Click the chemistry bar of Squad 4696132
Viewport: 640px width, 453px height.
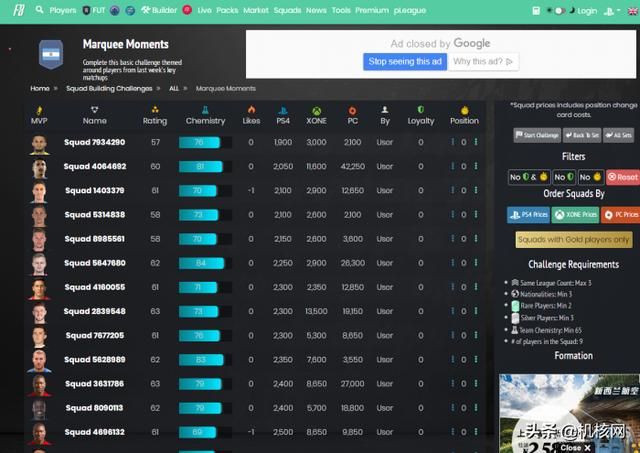coord(205,432)
